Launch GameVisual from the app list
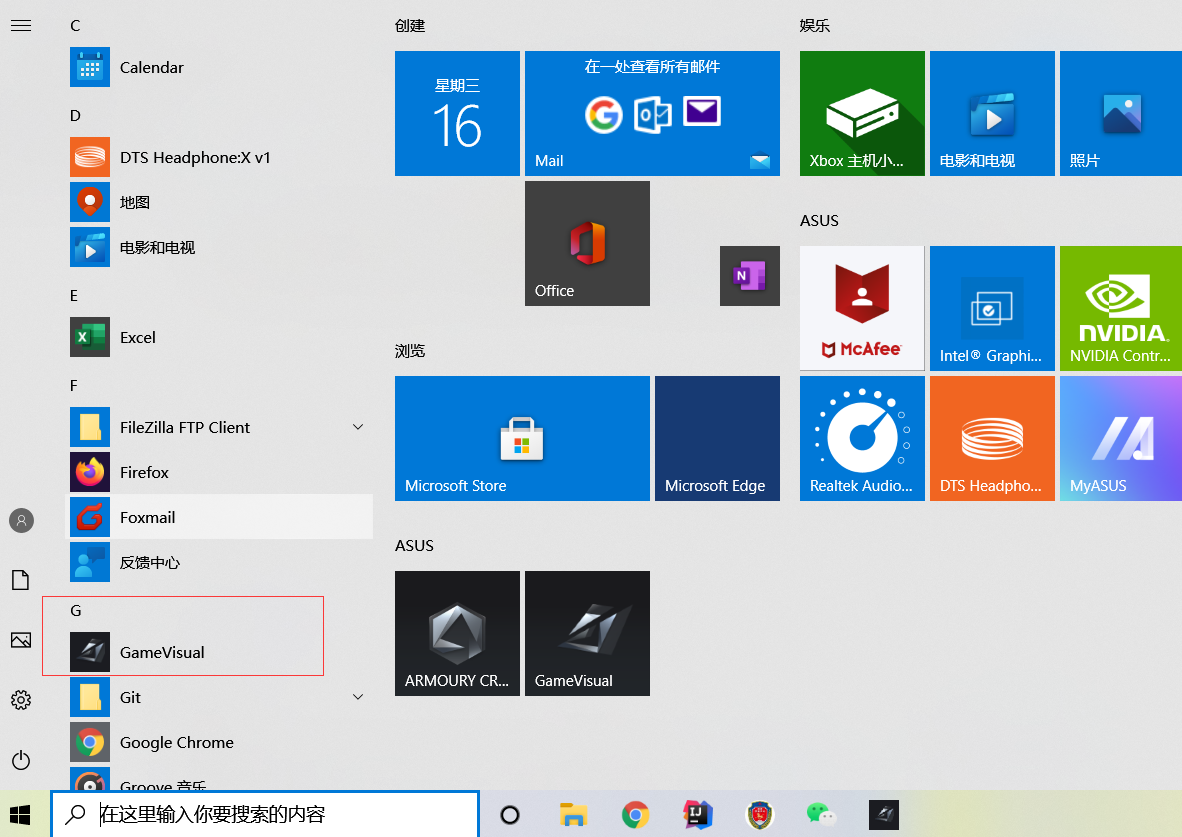Screen dimensions: 1182x837 pyautogui.click(x=221, y=652)
